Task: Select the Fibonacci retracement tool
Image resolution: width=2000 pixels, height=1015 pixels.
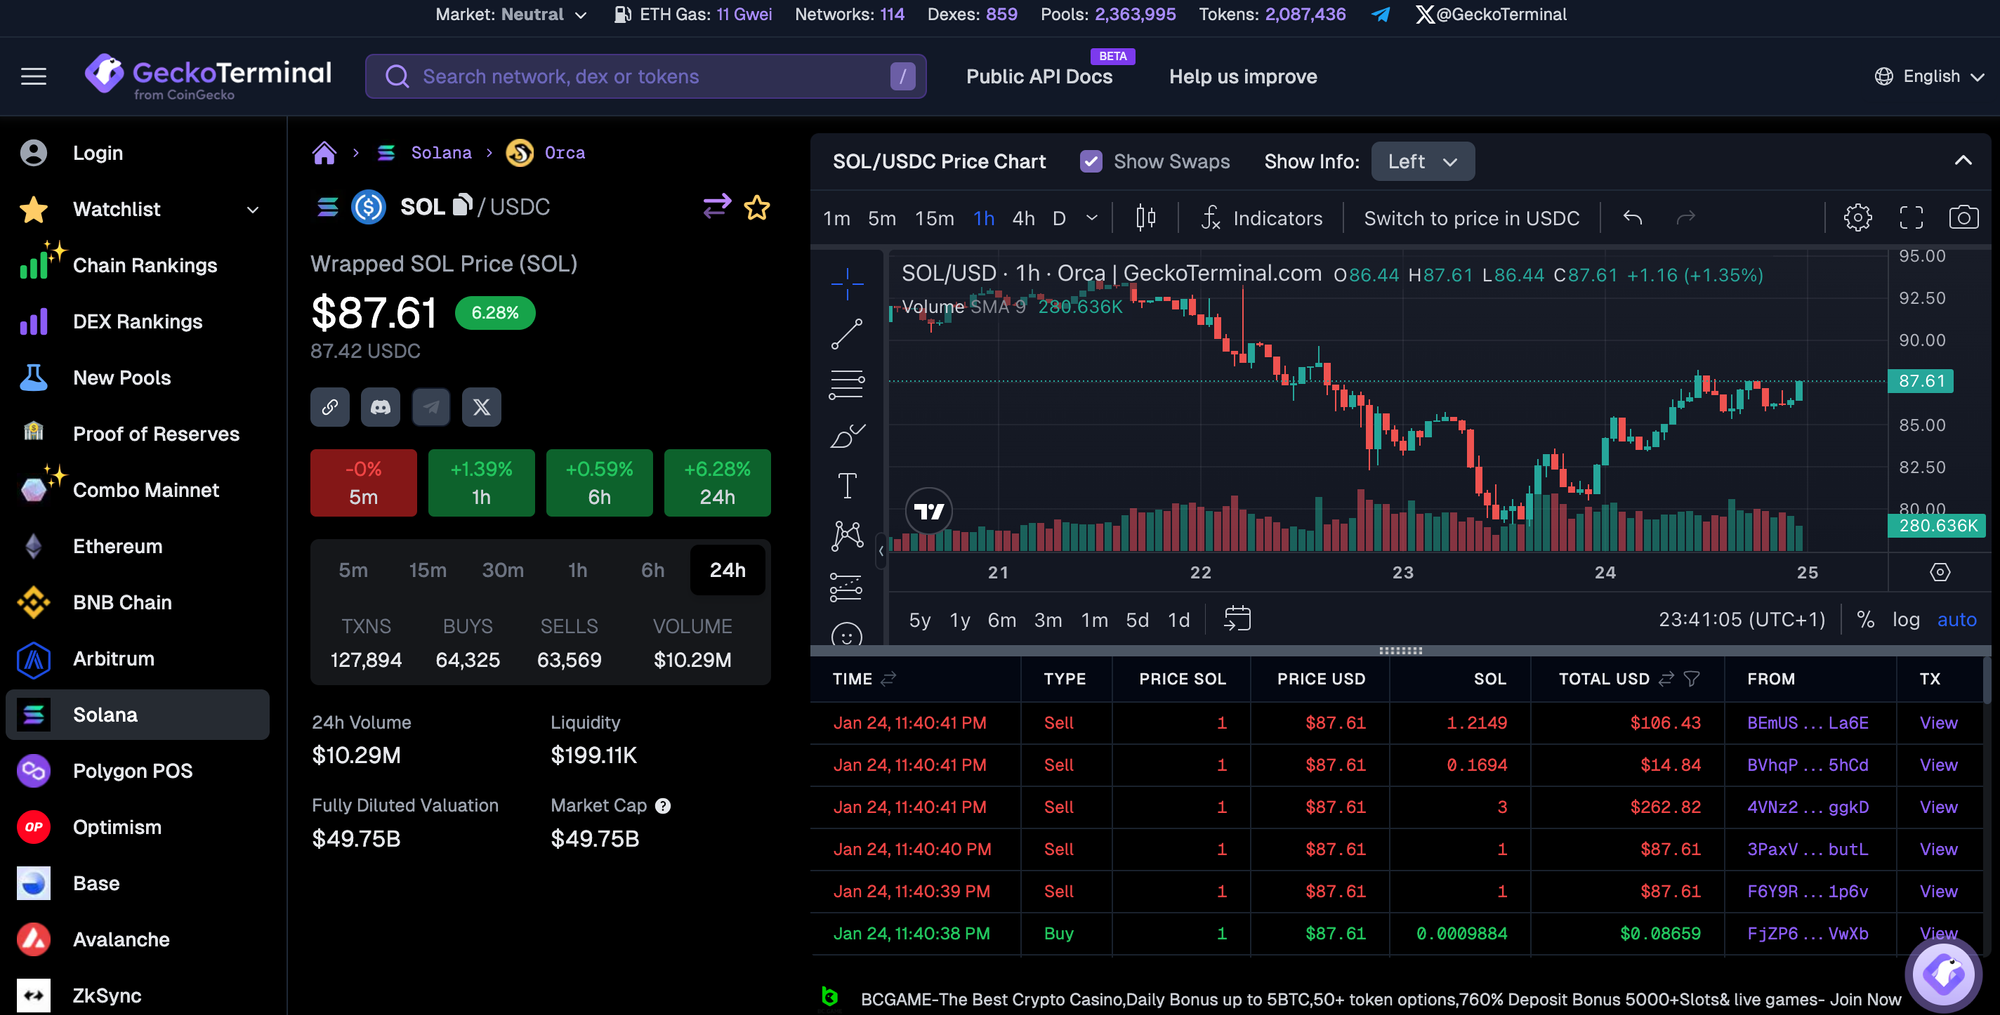Action: pyautogui.click(x=847, y=385)
